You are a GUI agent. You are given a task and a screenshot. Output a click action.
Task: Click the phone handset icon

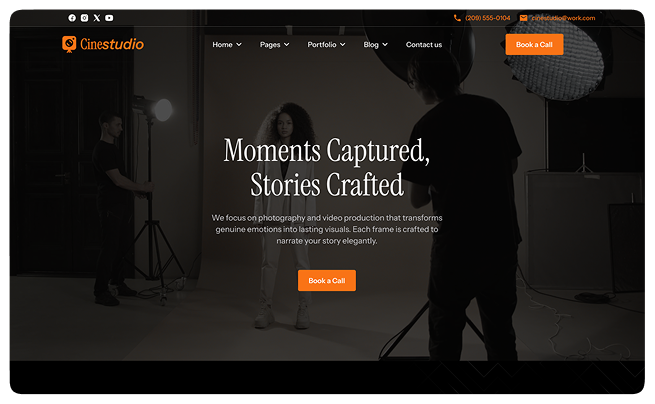click(x=457, y=18)
